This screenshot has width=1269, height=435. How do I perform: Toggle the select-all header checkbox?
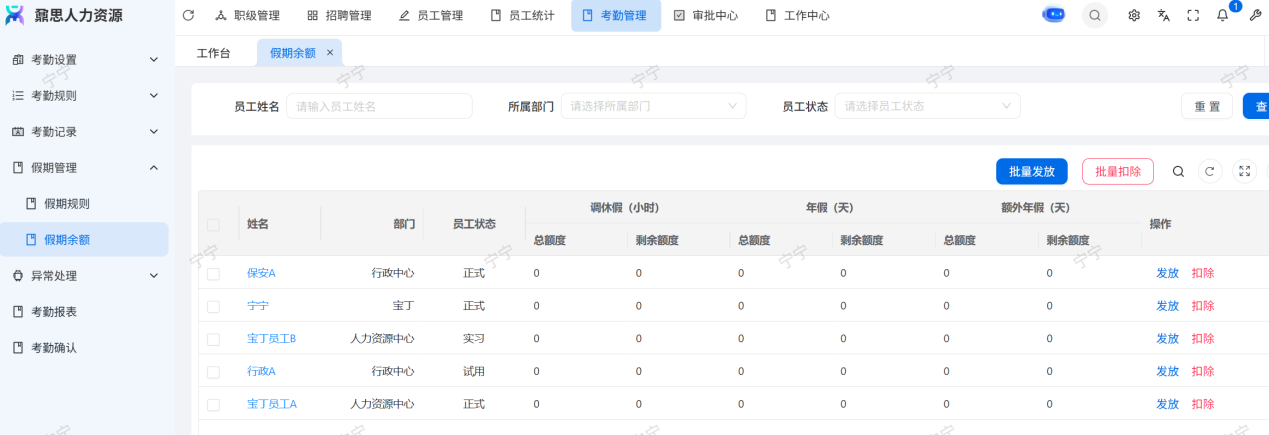click(213, 224)
